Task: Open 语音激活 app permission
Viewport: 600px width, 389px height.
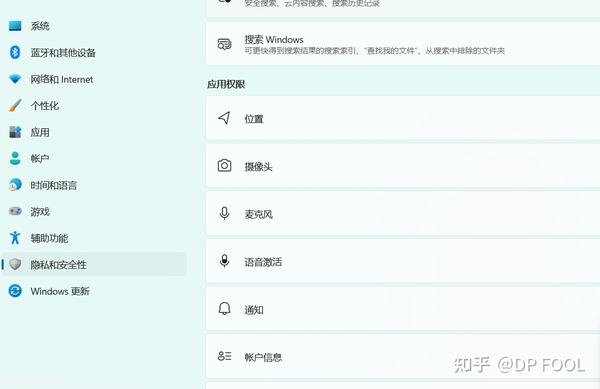Action: click(403, 262)
